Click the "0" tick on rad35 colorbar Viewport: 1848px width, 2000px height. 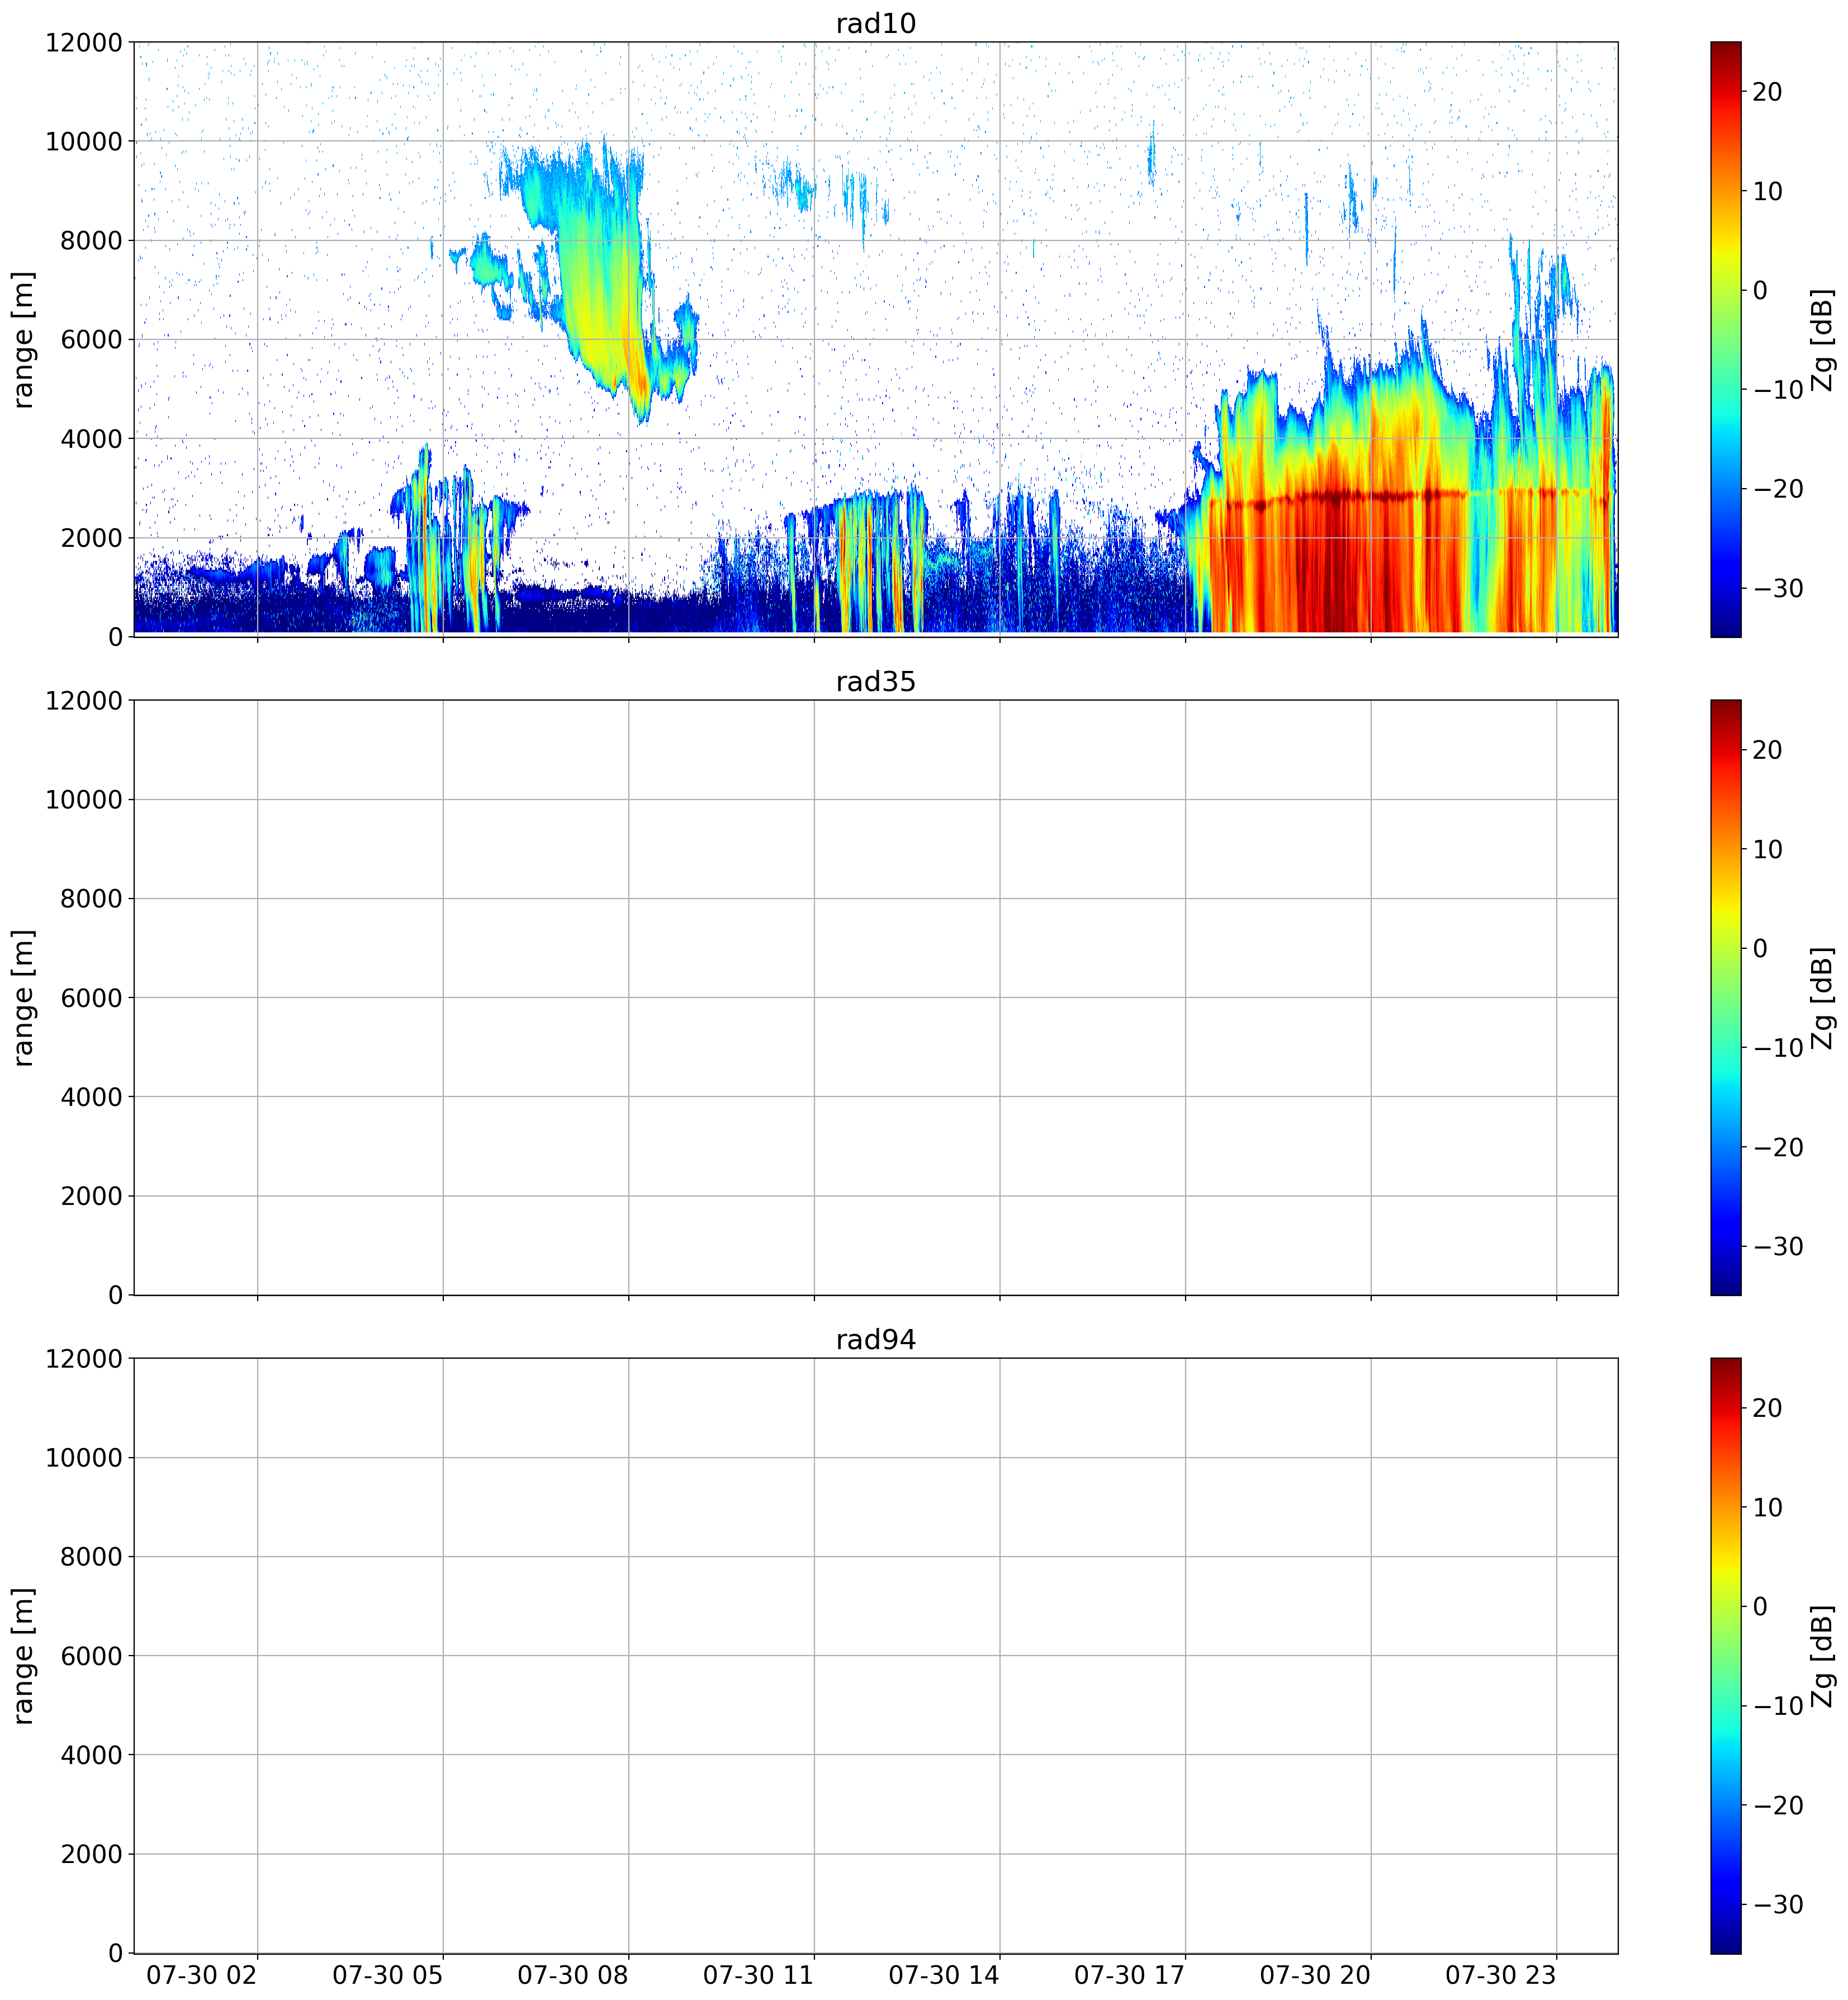pos(1761,948)
